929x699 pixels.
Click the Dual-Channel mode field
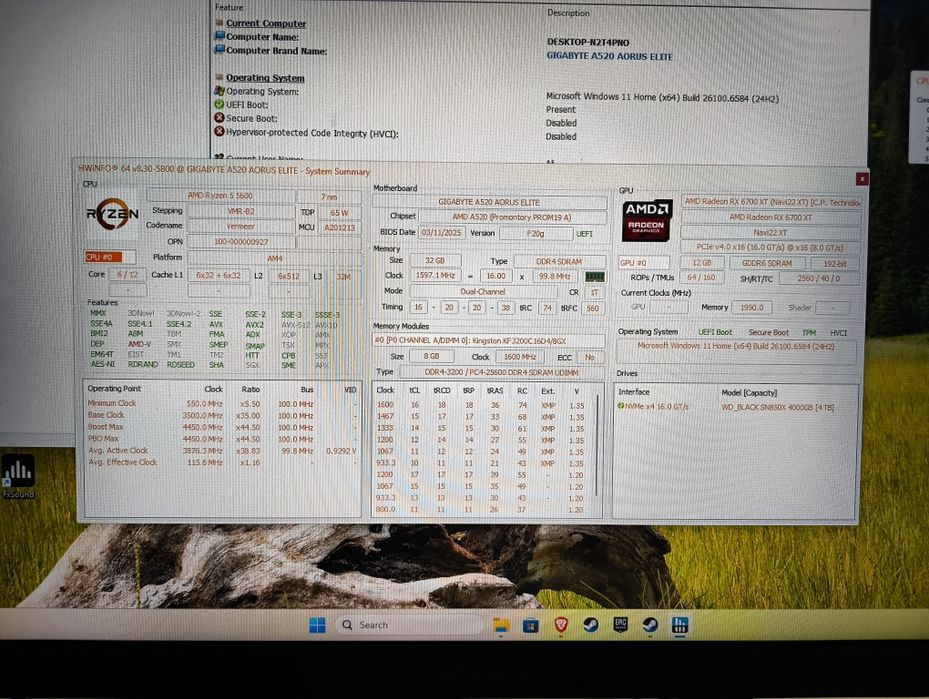click(x=483, y=291)
